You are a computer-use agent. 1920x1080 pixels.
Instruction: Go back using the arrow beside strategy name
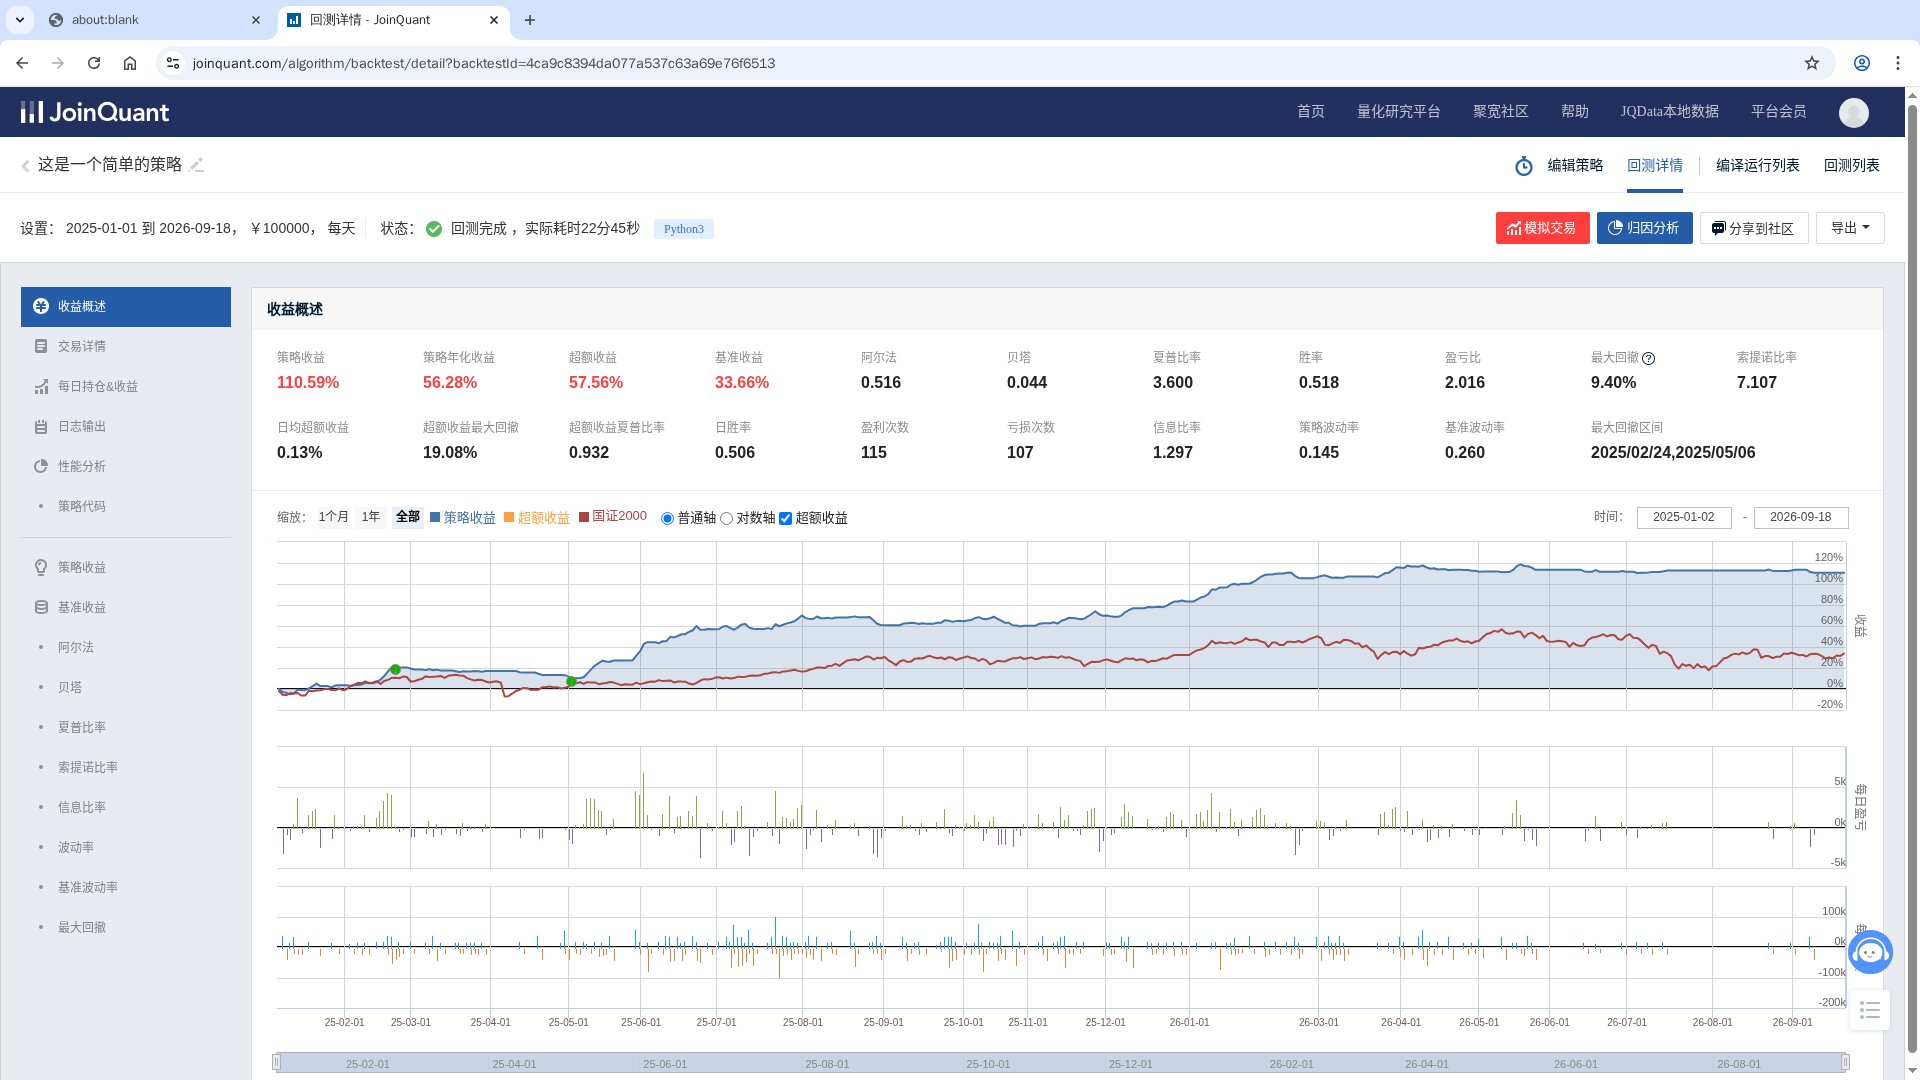(x=25, y=166)
